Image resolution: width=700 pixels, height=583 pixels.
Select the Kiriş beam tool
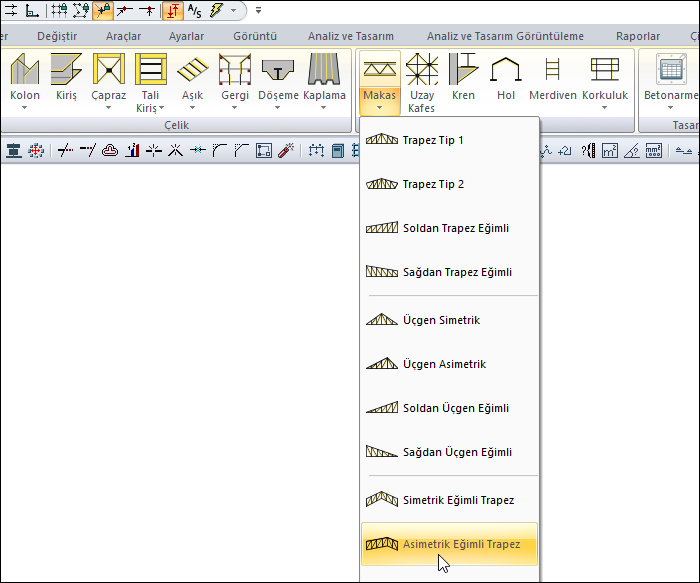coord(66,71)
